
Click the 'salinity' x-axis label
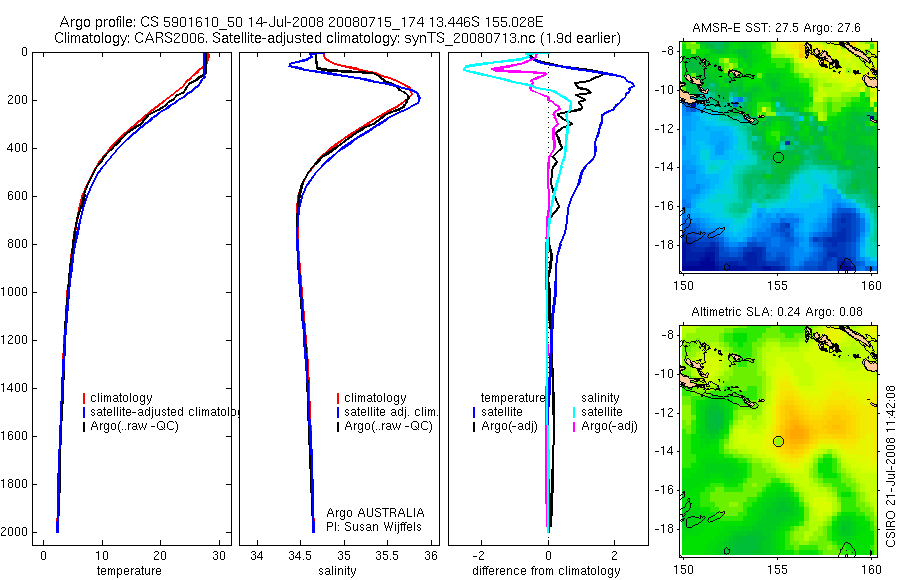(x=337, y=571)
